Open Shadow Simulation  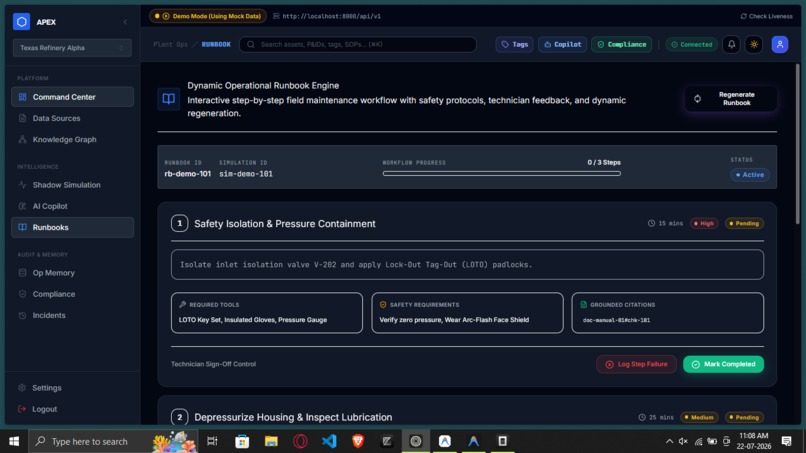pyautogui.click(x=72, y=185)
